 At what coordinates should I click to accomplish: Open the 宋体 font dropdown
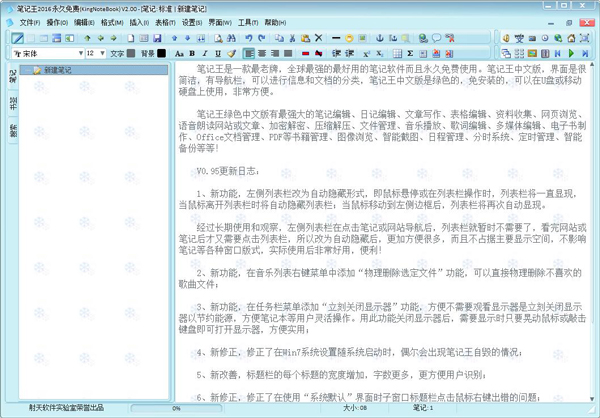(x=81, y=53)
